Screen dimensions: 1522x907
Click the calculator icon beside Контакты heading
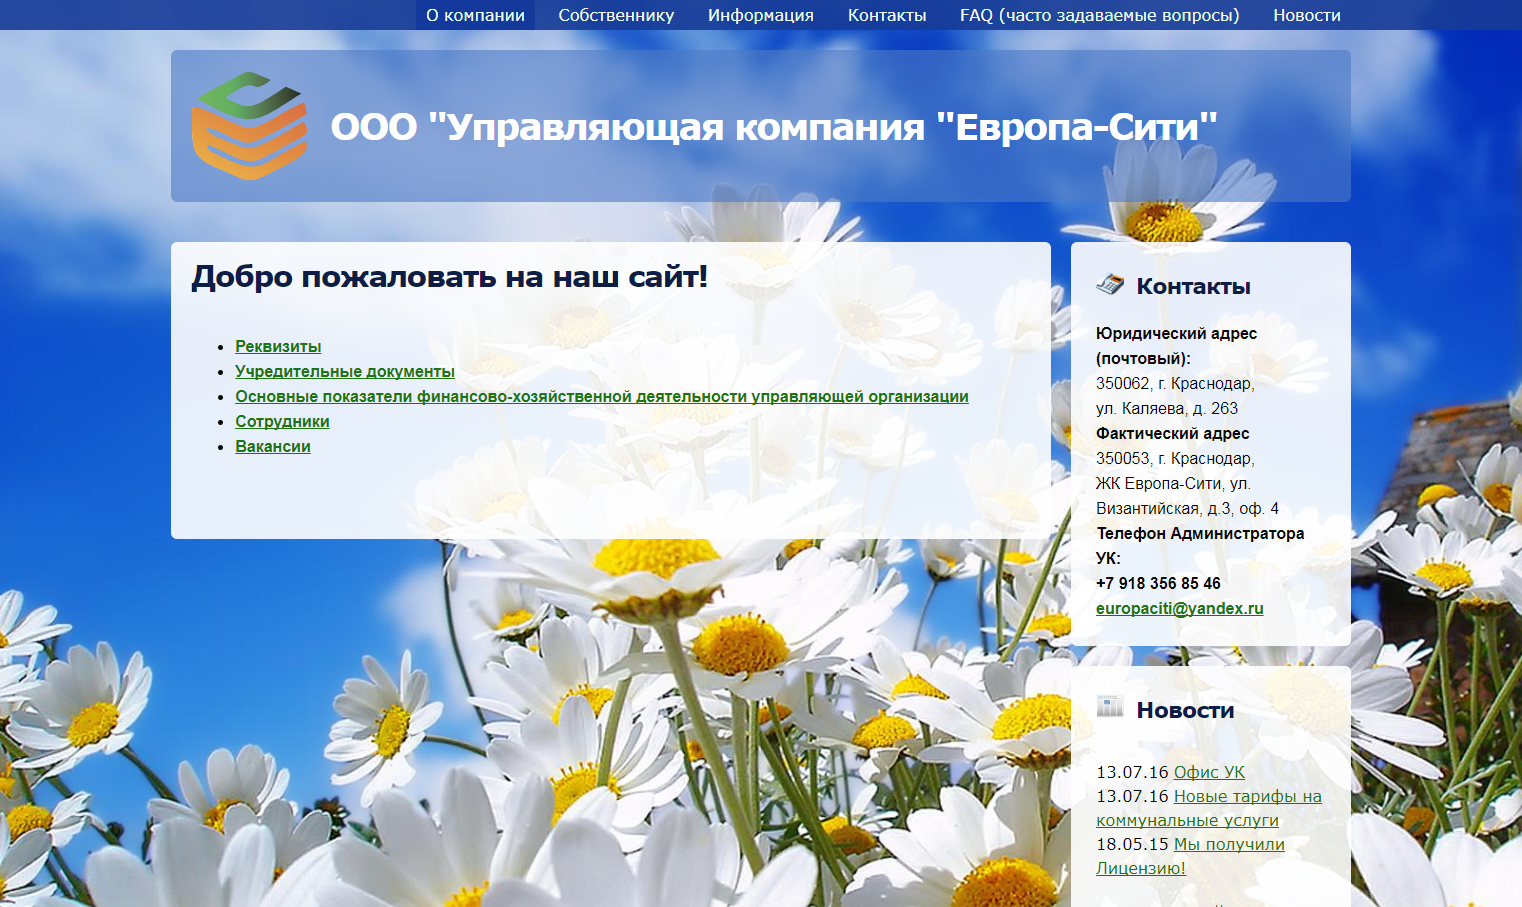pyautogui.click(x=1110, y=285)
